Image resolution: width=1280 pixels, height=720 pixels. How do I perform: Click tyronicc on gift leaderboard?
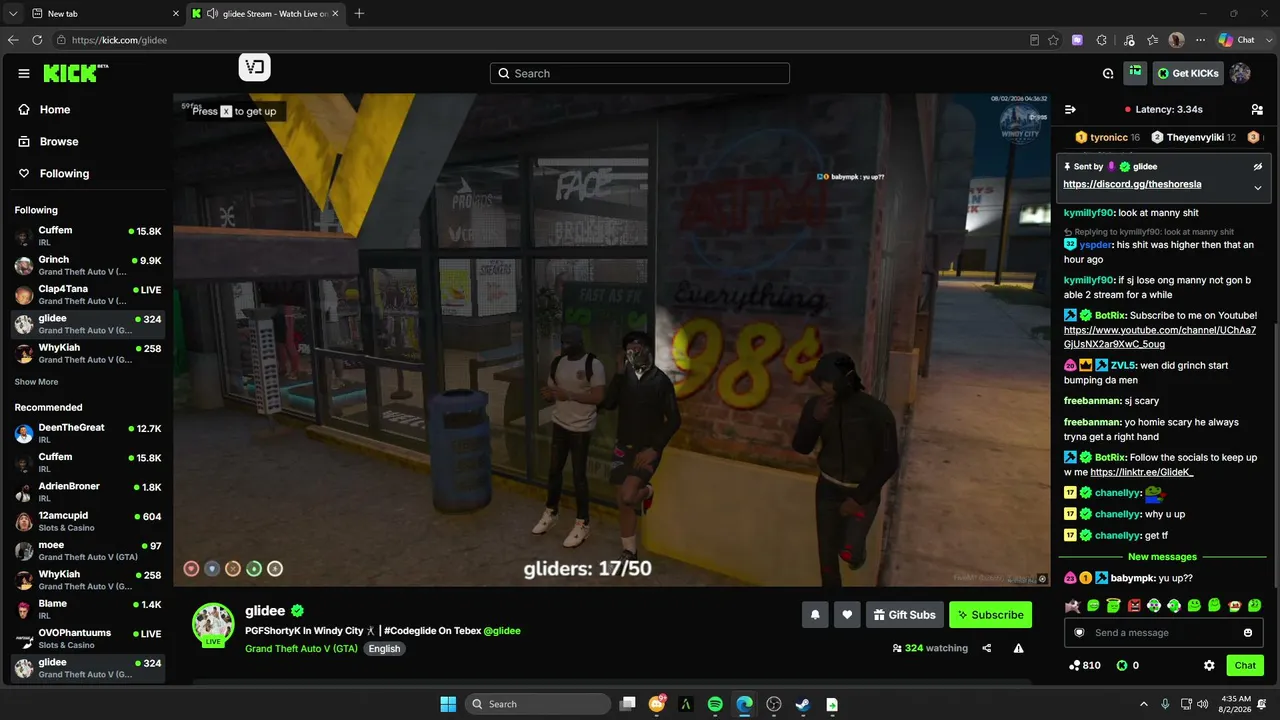[1108, 137]
